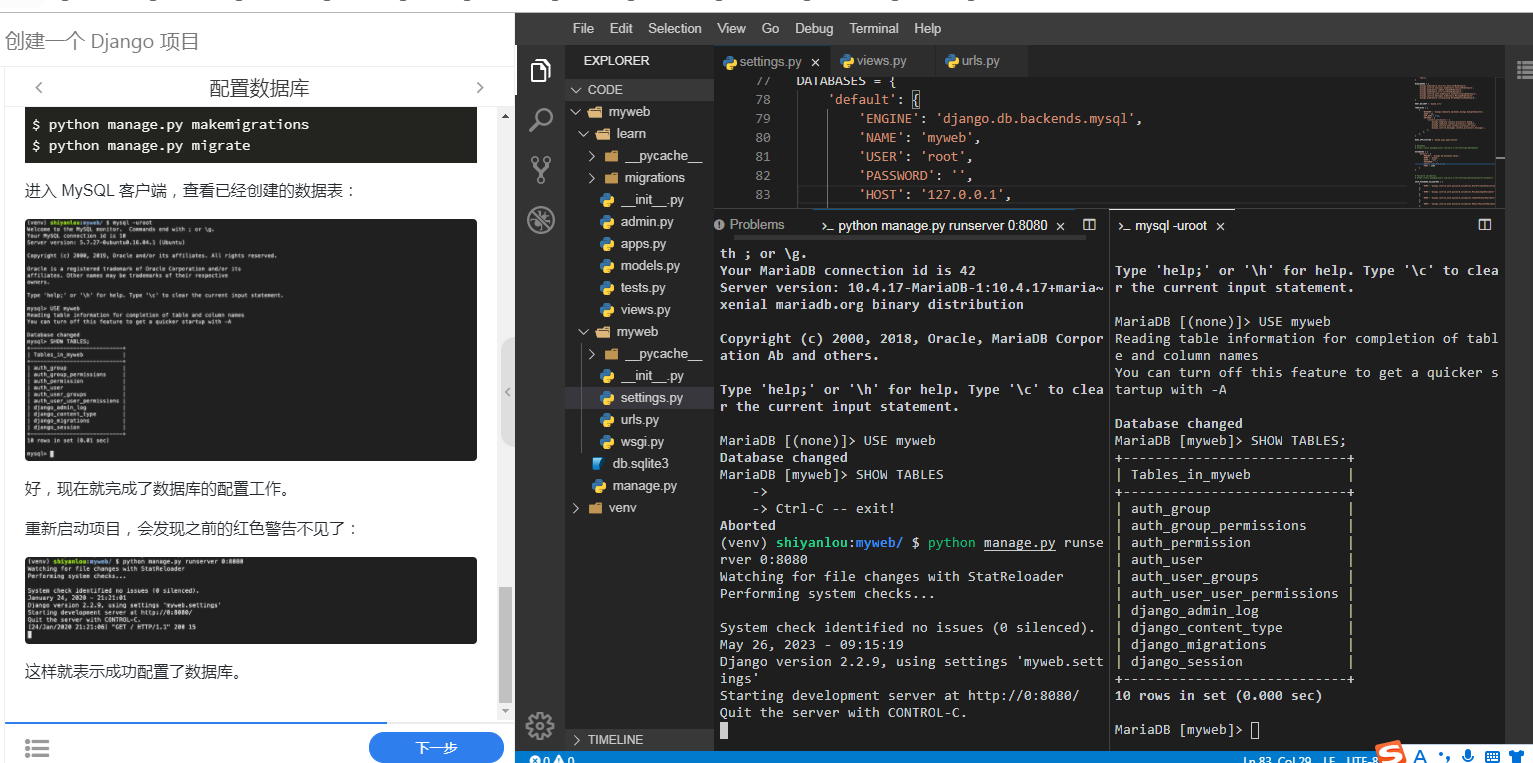The height and width of the screenshot is (763, 1533).
Task: Expand the migrations folder
Action: pyautogui.click(x=654, y=177)
